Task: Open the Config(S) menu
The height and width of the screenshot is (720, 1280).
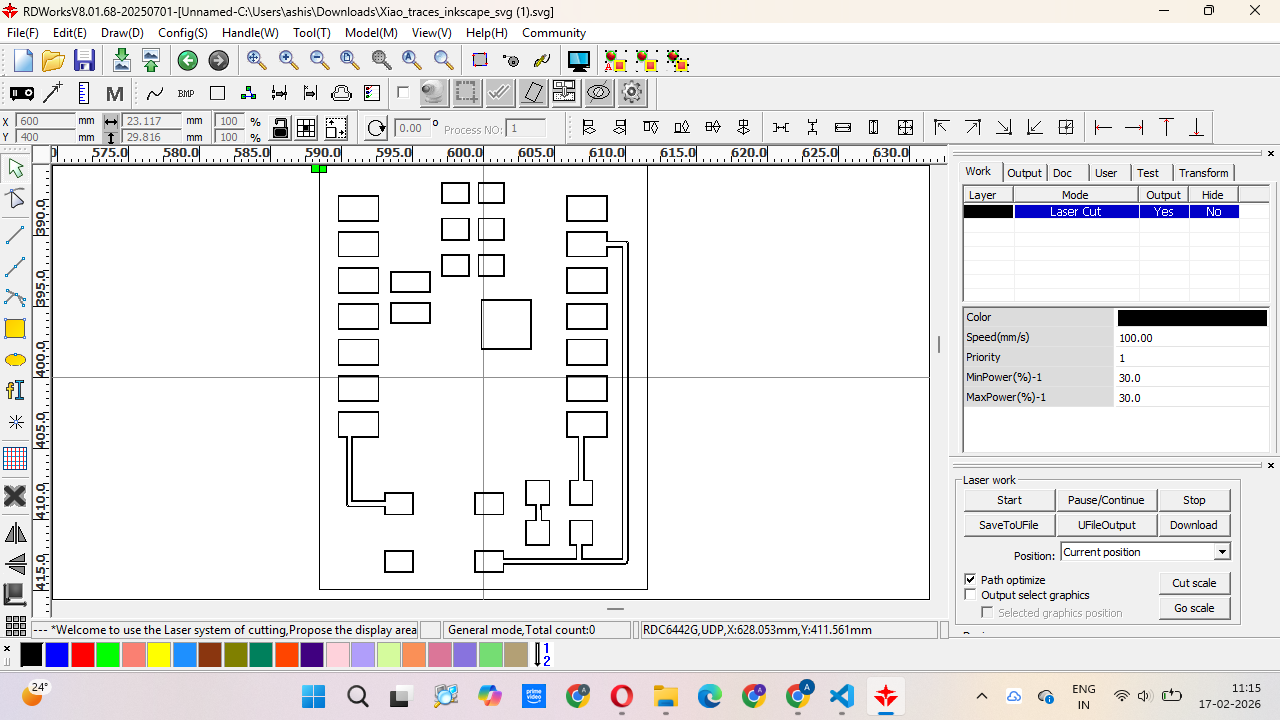Action: [183, 33]
